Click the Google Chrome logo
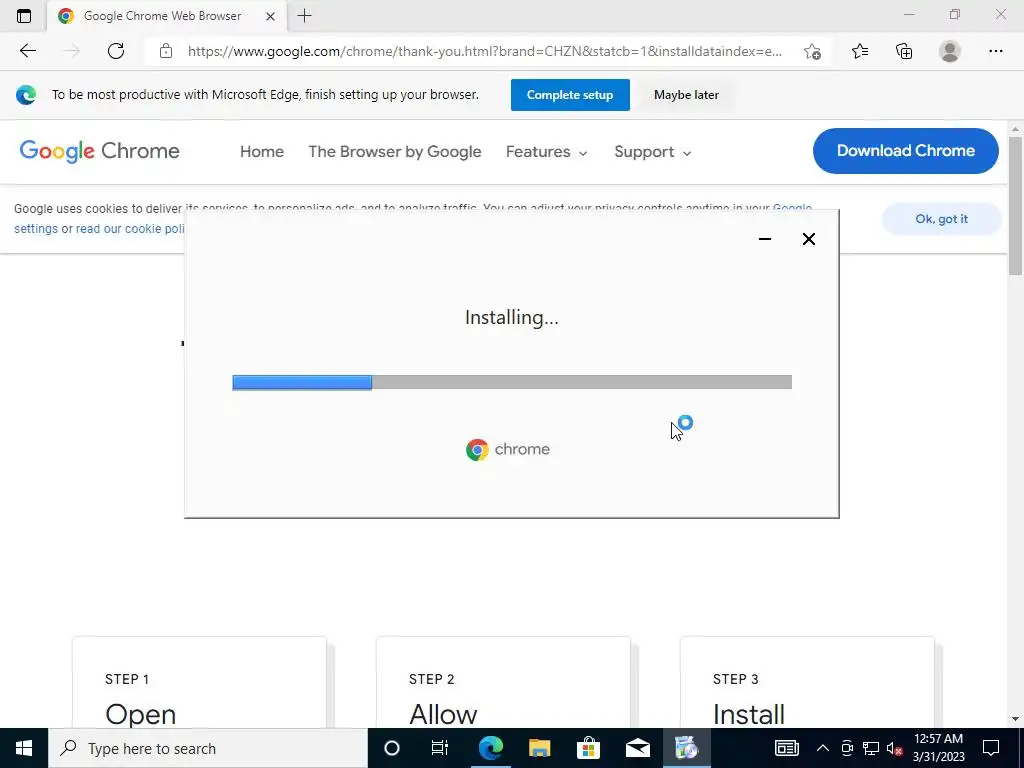 [99, 151]
